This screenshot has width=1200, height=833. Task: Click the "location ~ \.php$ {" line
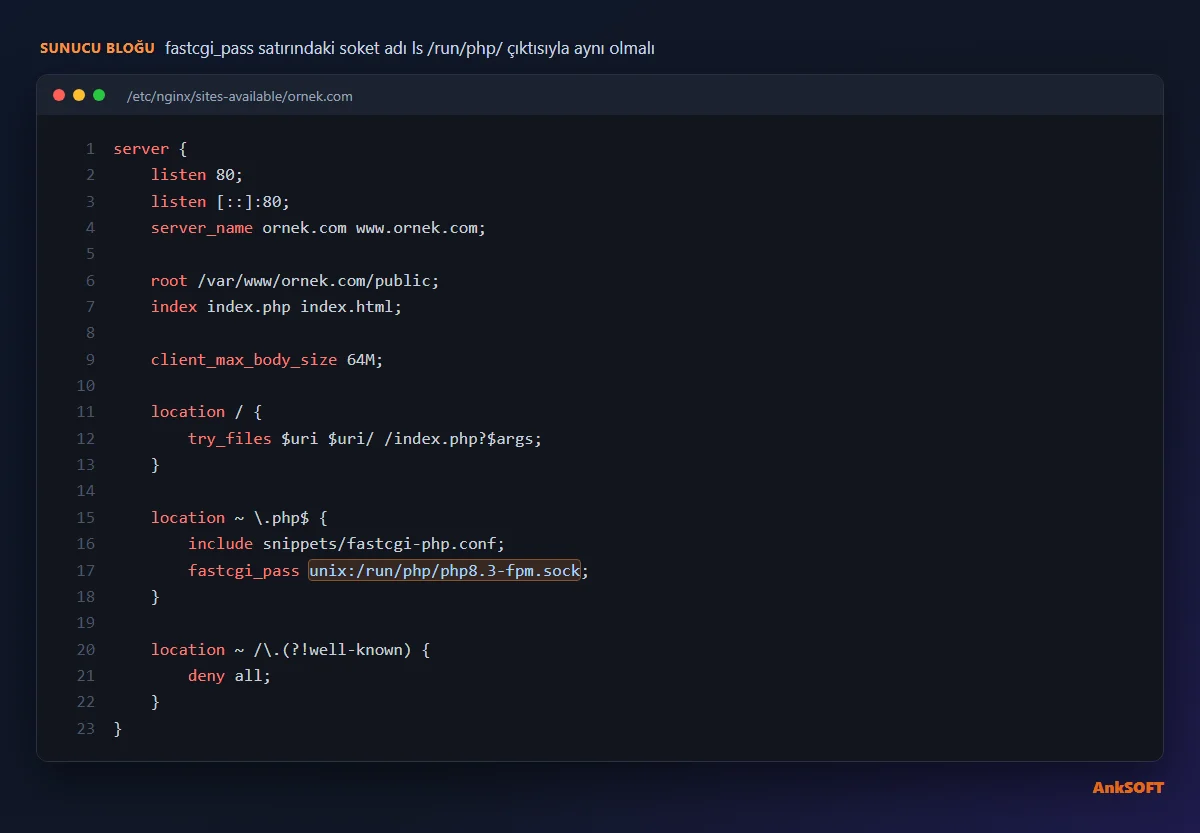pyautogui.click(x=239, y=518)
